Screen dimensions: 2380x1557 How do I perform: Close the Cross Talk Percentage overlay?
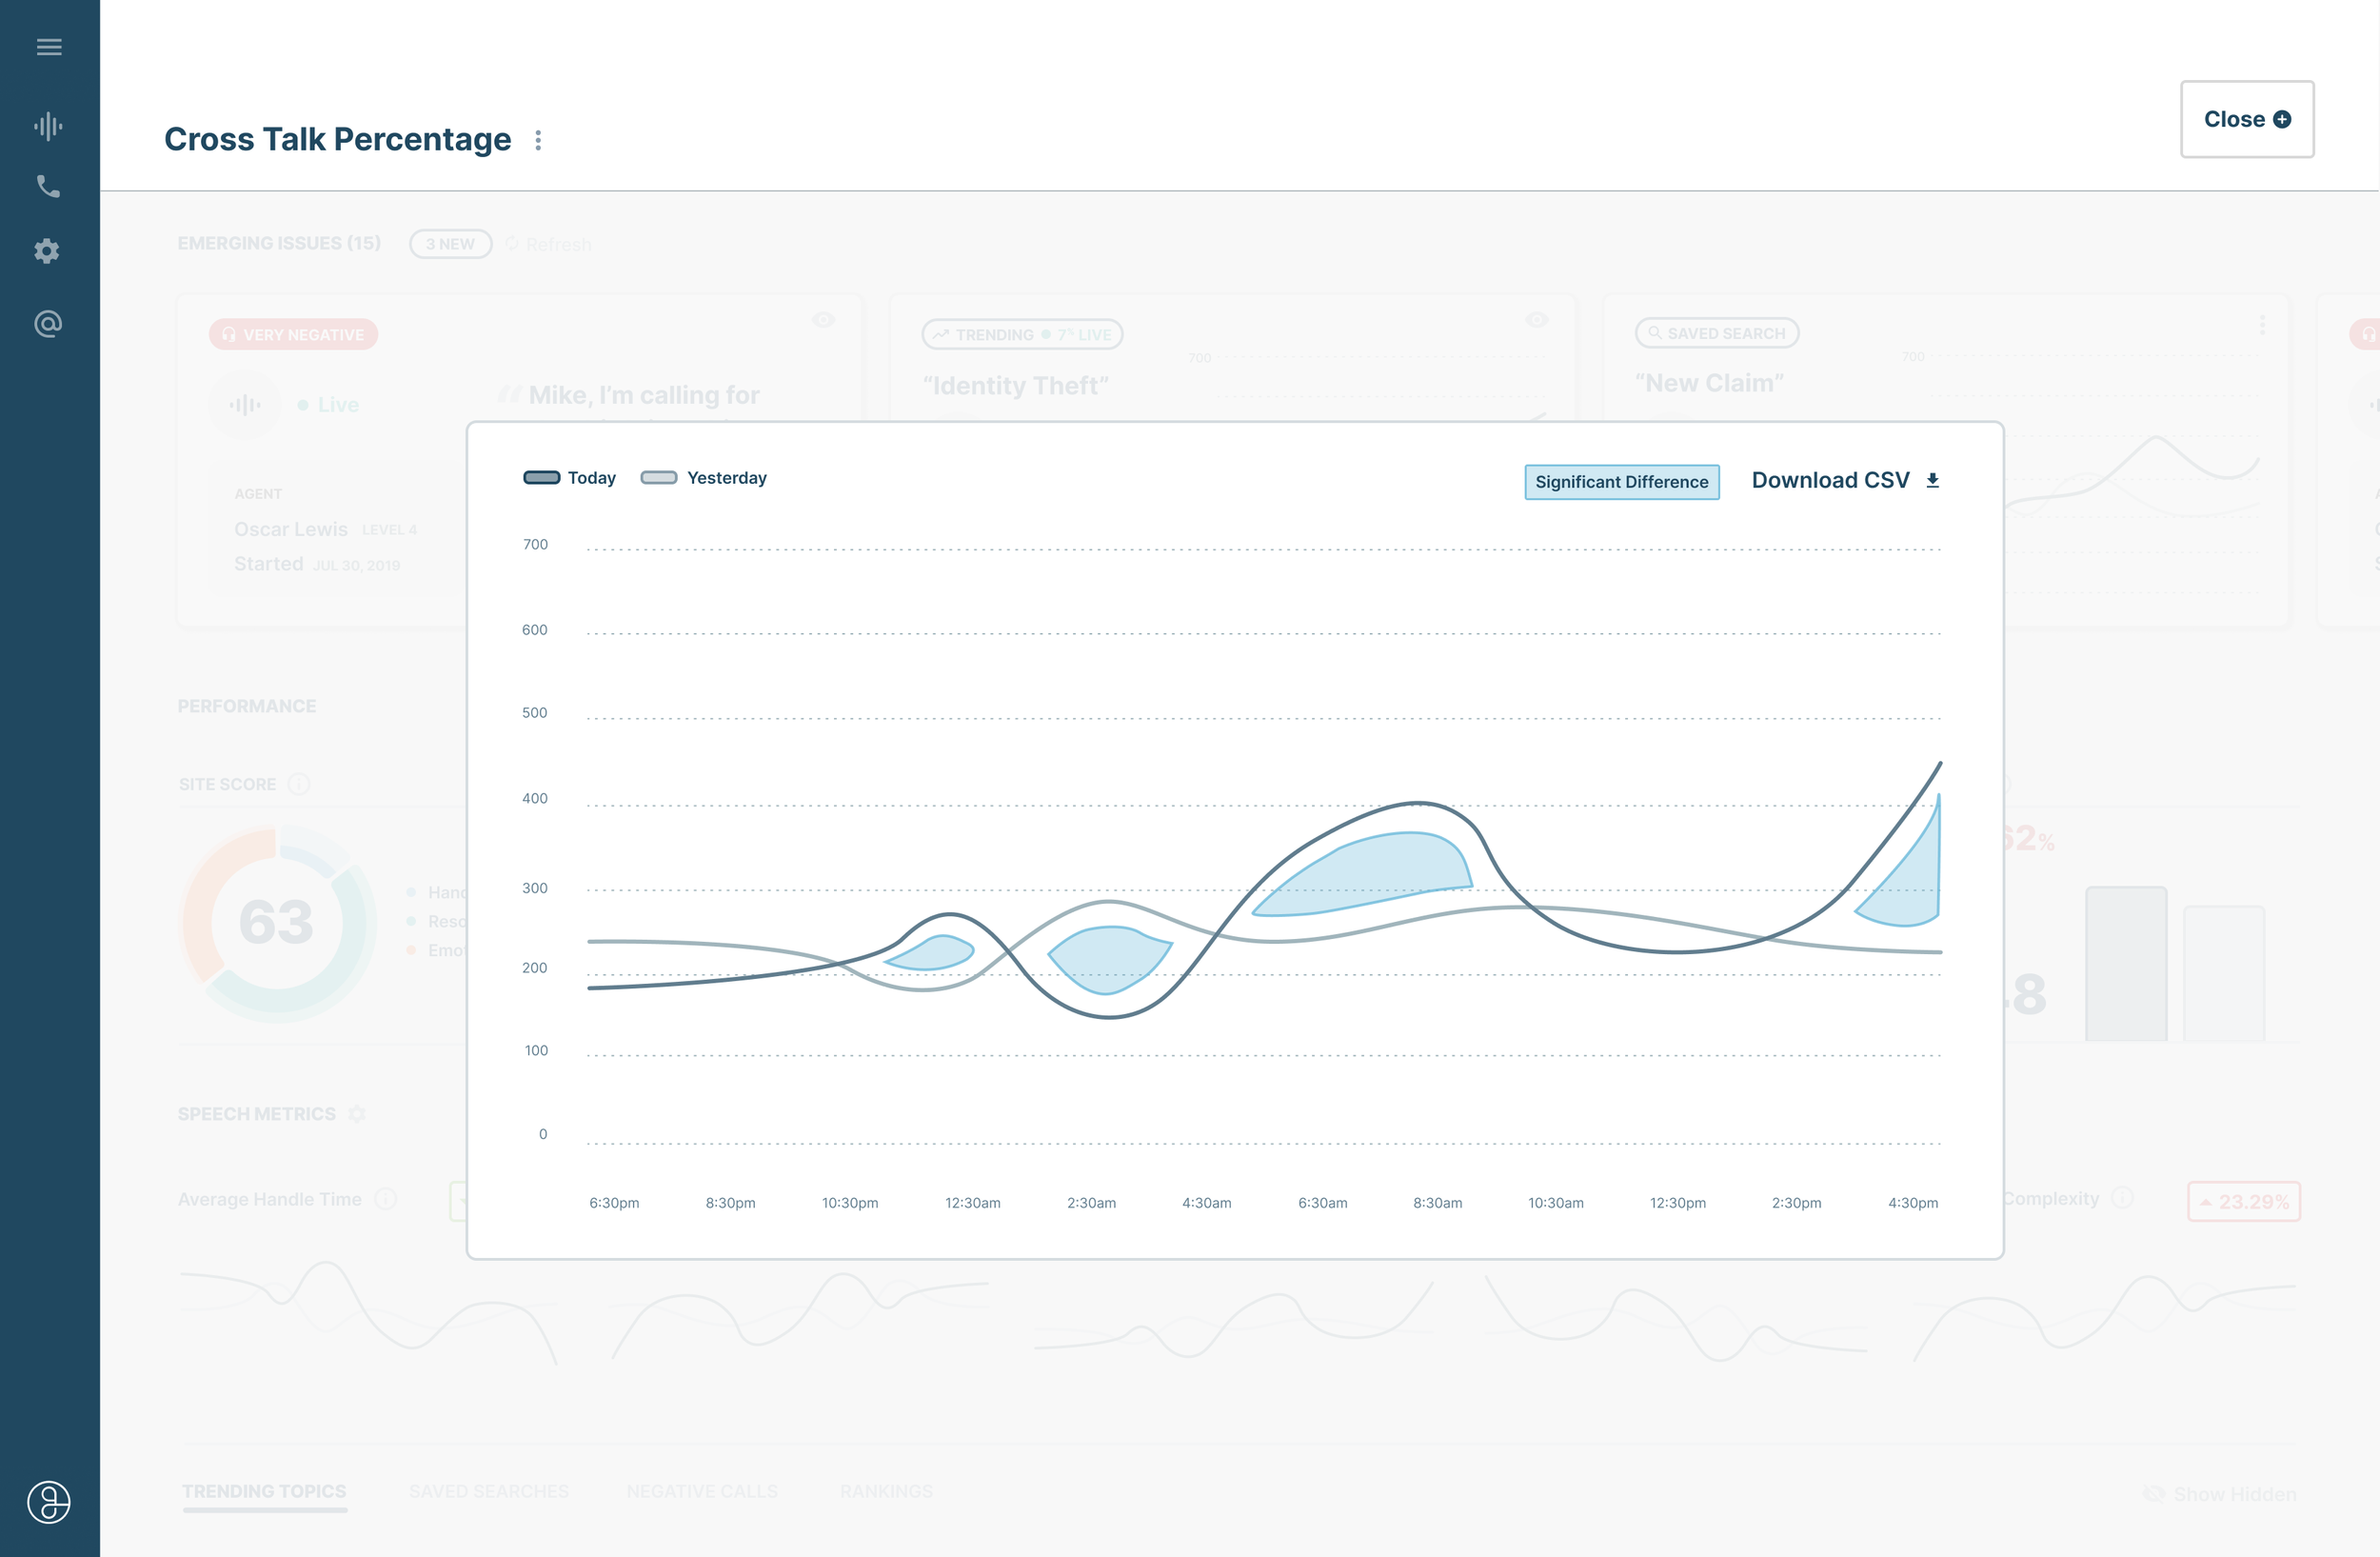point(2247,119)
